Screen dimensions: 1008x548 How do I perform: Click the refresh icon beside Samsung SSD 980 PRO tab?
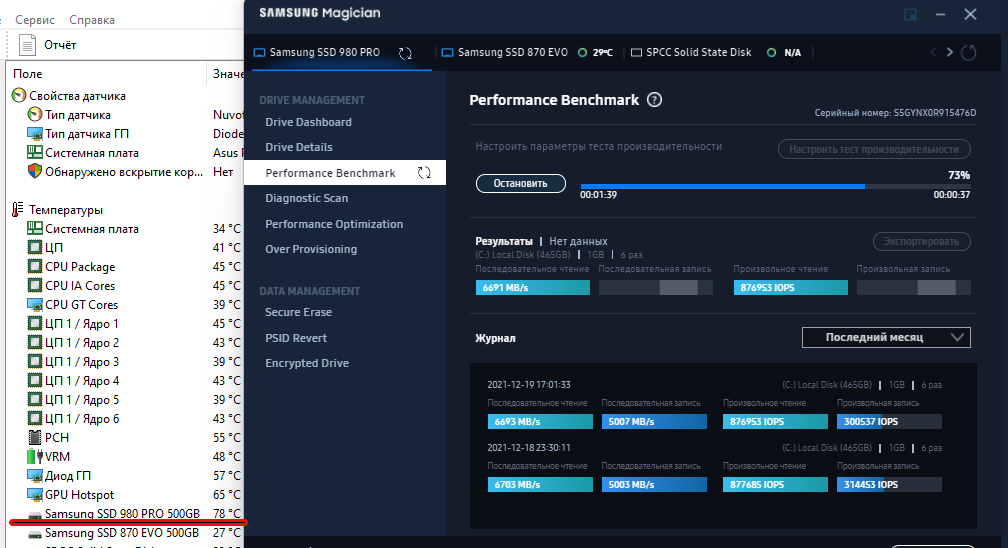click(x=405, y=53)
